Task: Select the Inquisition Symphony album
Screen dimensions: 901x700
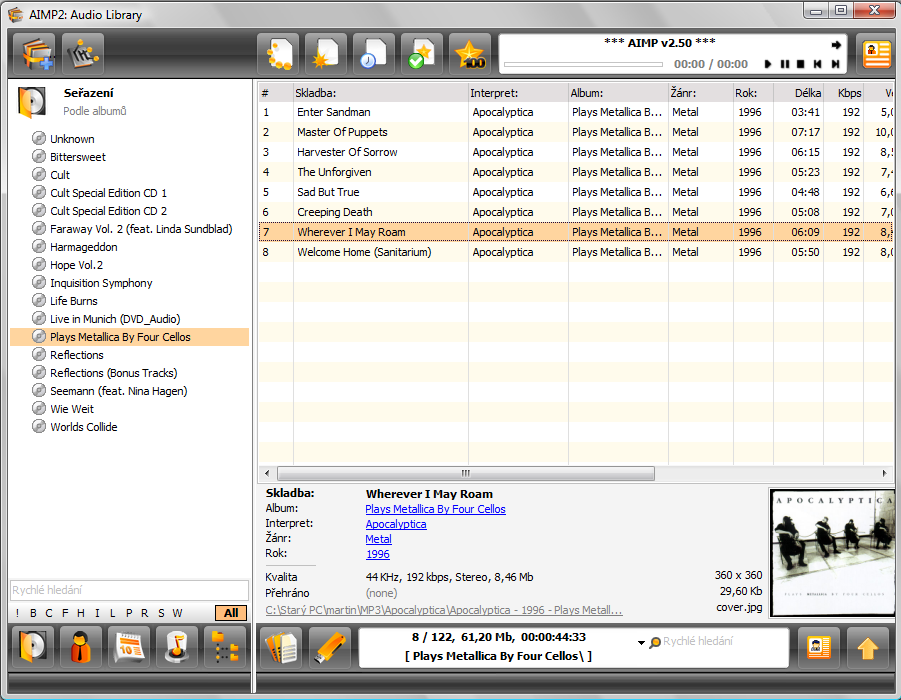Action: (x=101, y=283)
